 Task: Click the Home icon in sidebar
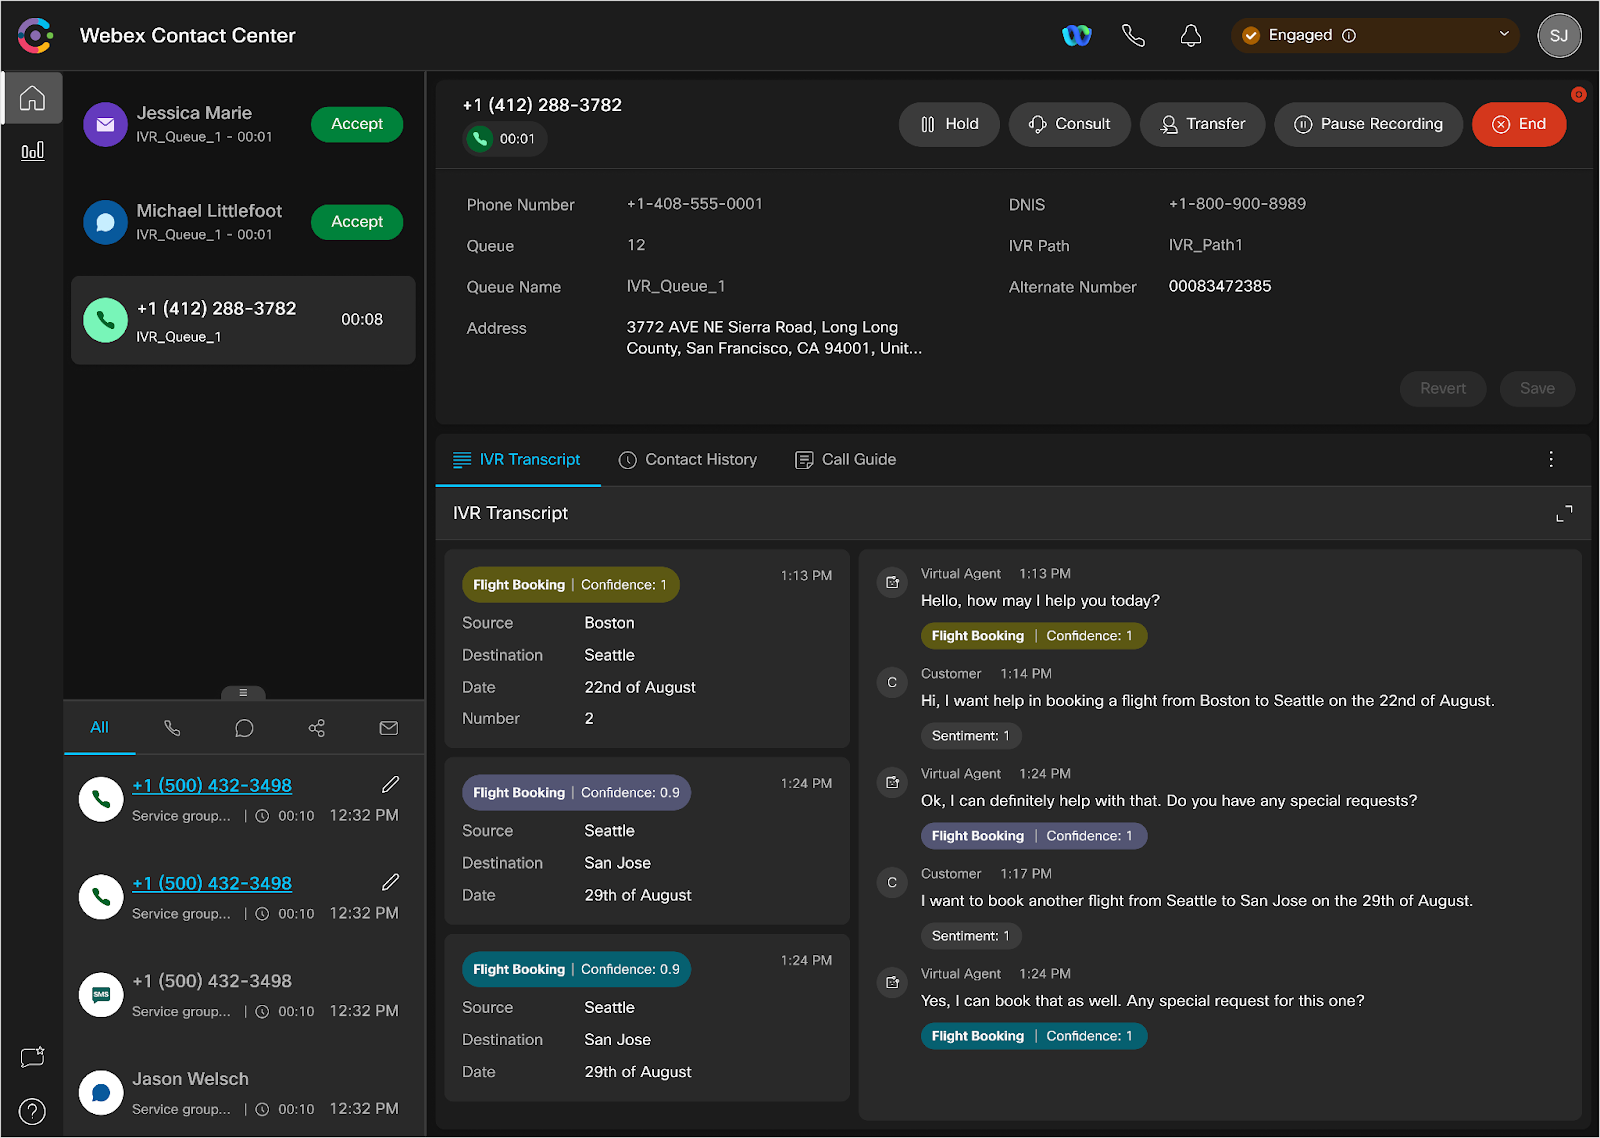point(32,98)
